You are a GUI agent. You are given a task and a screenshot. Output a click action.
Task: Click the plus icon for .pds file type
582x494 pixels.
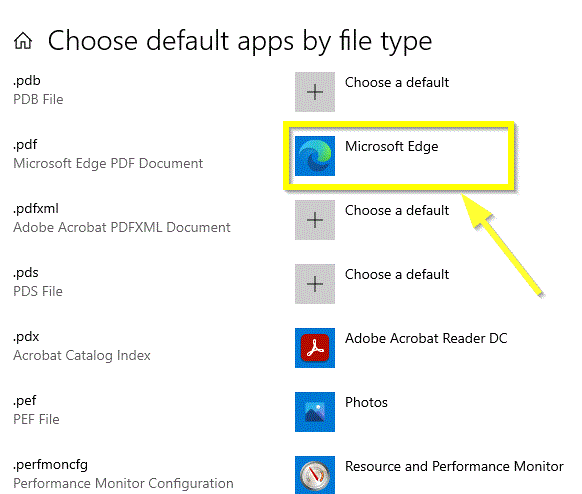click(315, 284)
